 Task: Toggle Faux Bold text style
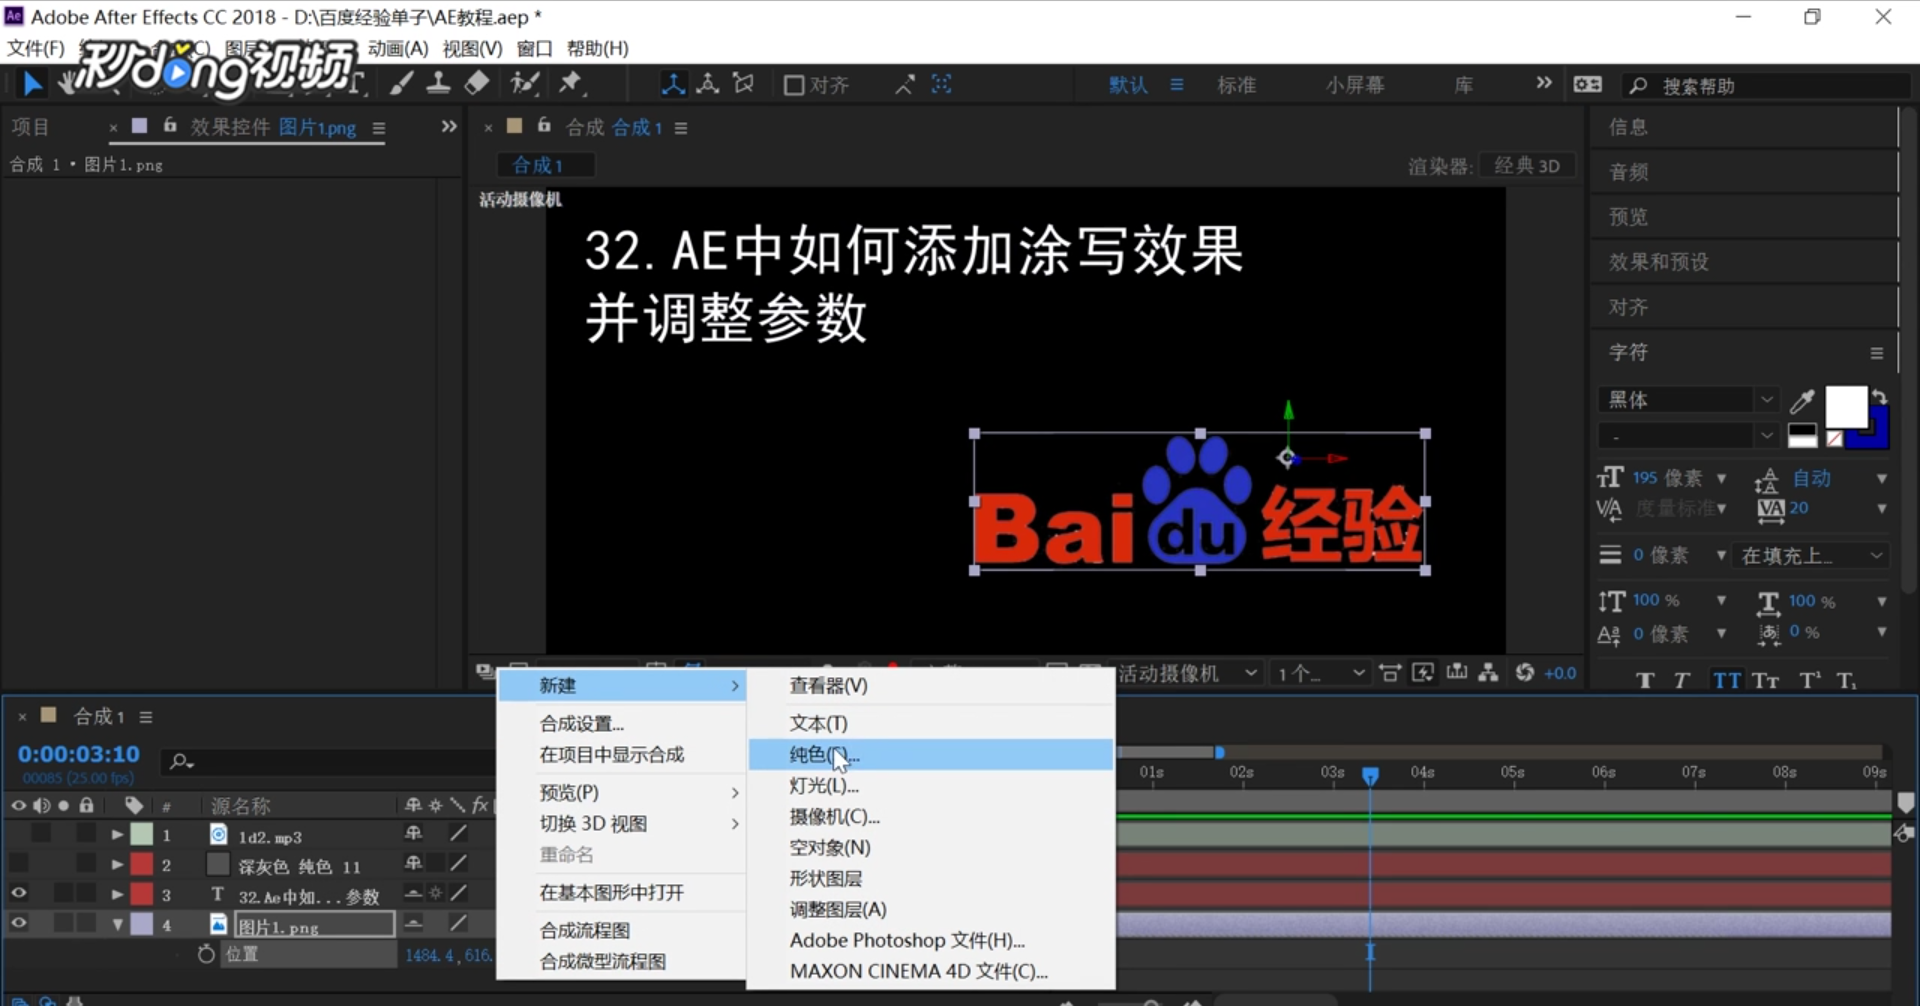[1645, 681]
